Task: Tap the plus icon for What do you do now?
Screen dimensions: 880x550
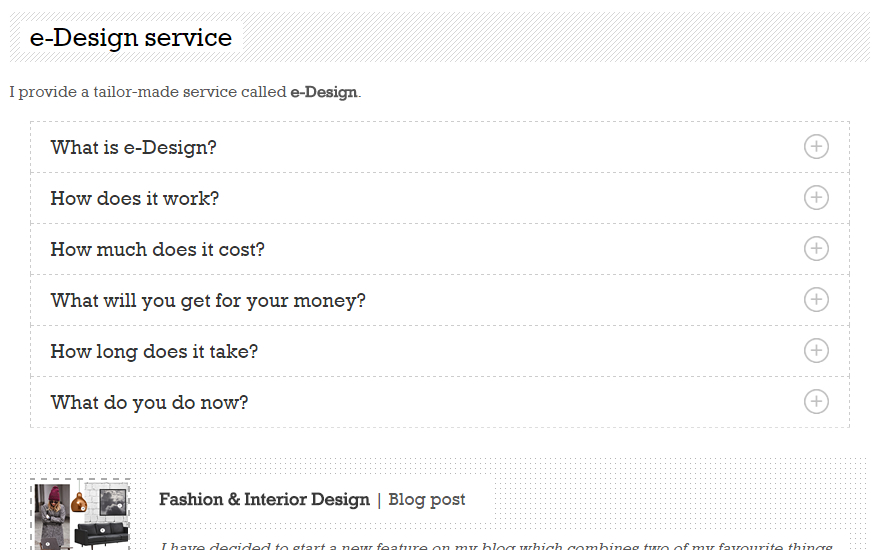Action: pos(816,402)
